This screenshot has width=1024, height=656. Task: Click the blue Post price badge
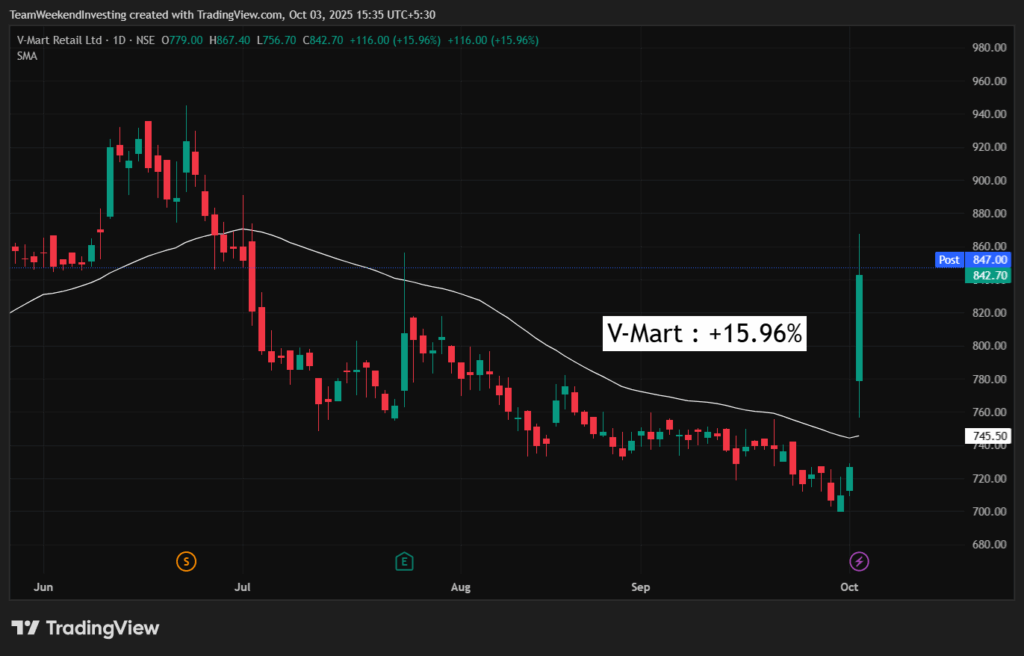[x=948, y=259]
